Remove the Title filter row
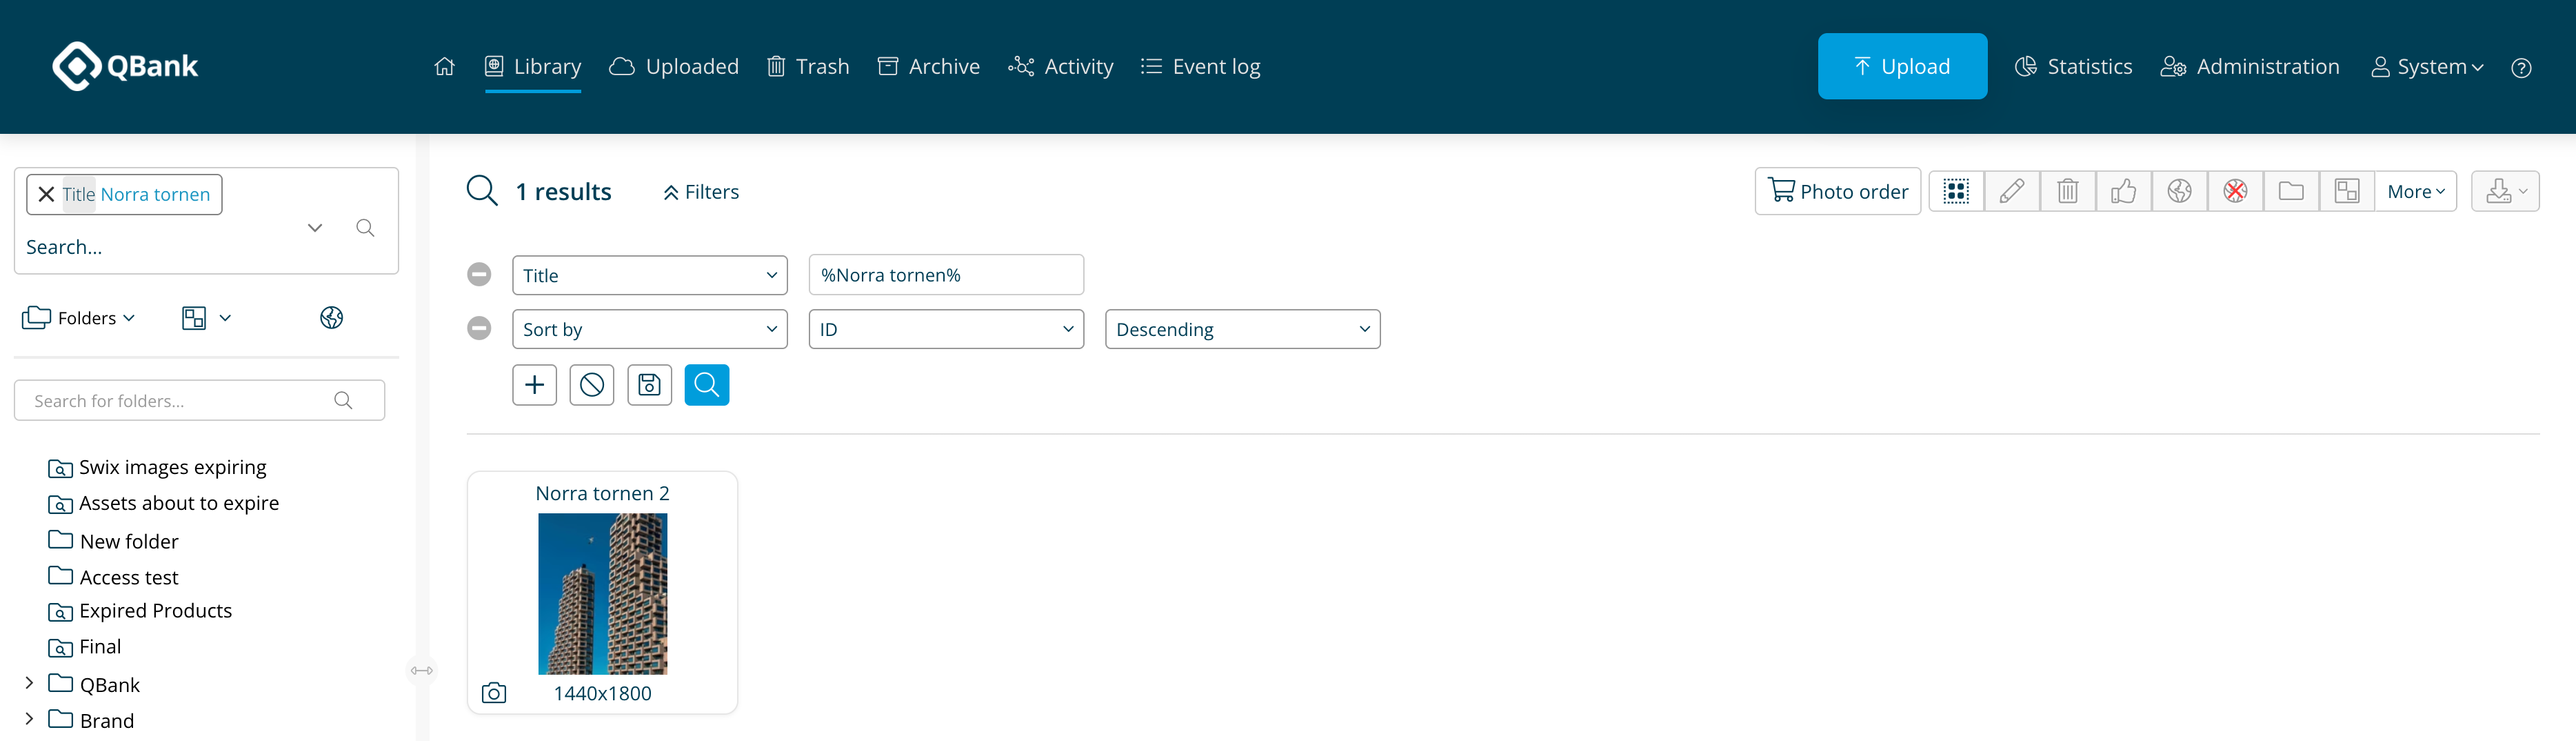Image resolution: width=2576 pixels, height=741 pixels. click(x=479, y=274)
